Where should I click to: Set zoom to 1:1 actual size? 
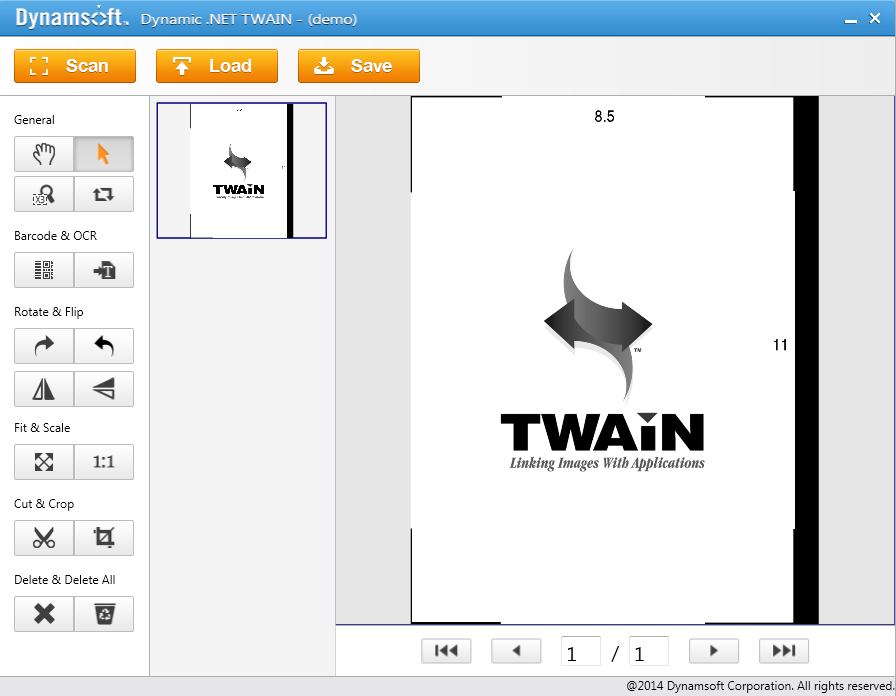(104, 462)
